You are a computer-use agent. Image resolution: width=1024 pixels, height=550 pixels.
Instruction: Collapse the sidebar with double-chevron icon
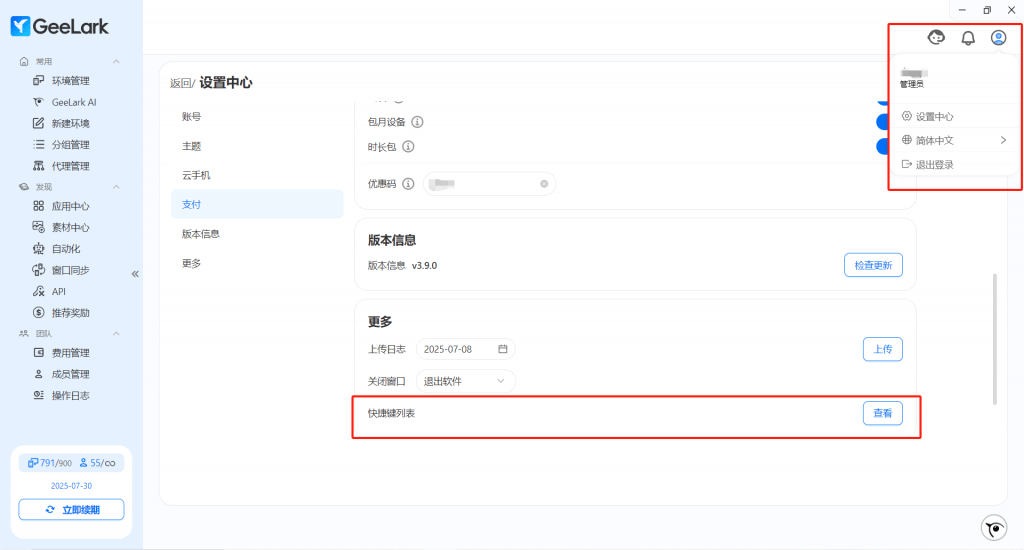pyautogui.click(x=135, y=274)
